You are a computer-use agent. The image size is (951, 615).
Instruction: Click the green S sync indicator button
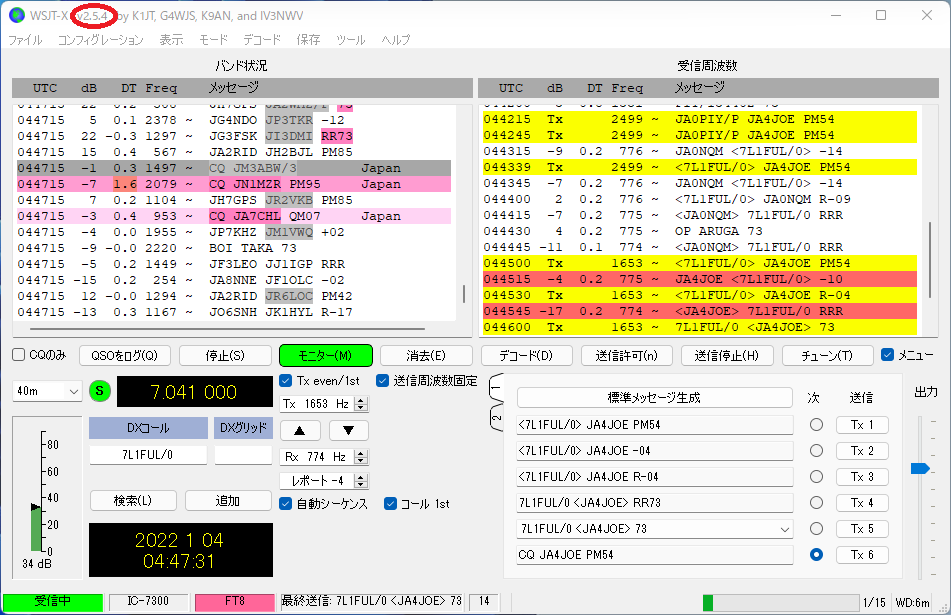(99, 391)
